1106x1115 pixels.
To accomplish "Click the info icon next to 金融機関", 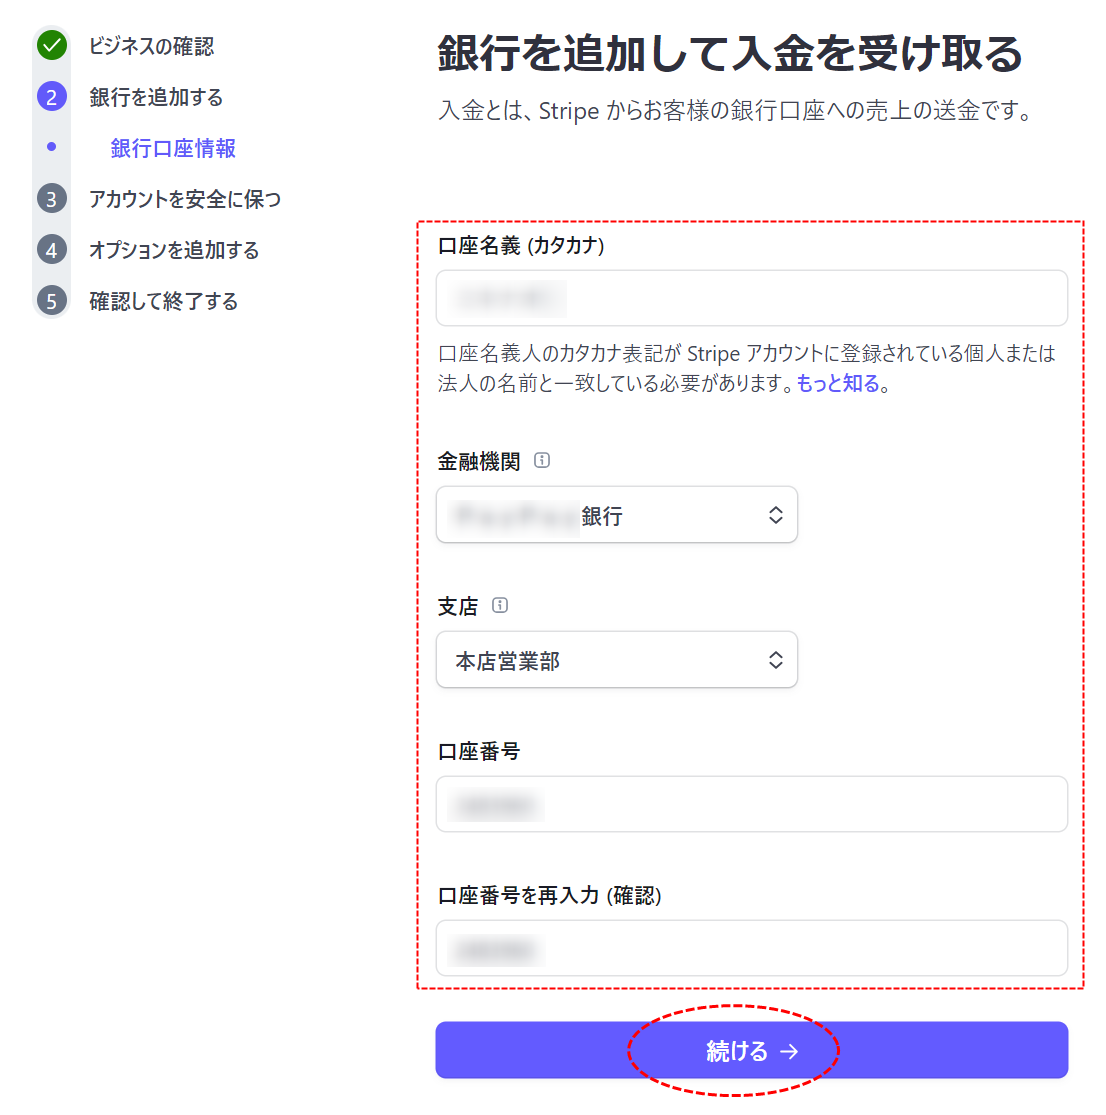I will [x=543, y=460].
